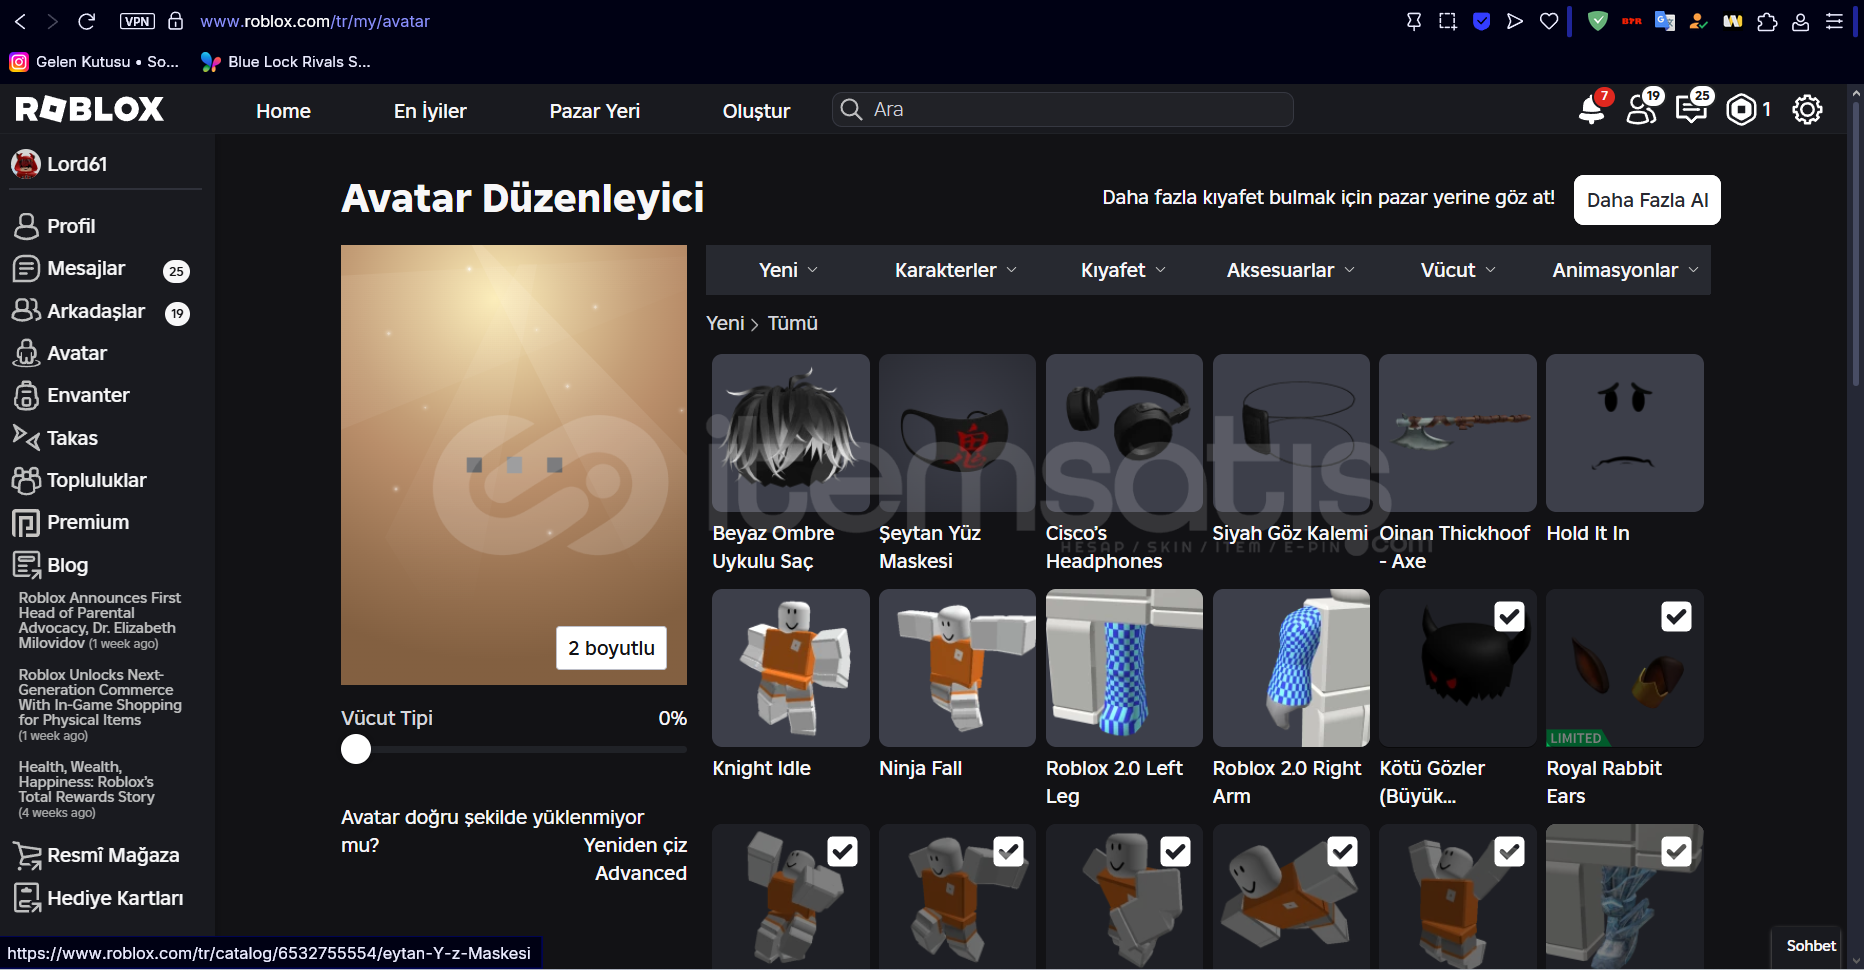Select the Roblox 2.0 Left Leg thumbnail

click(1124, 668)
